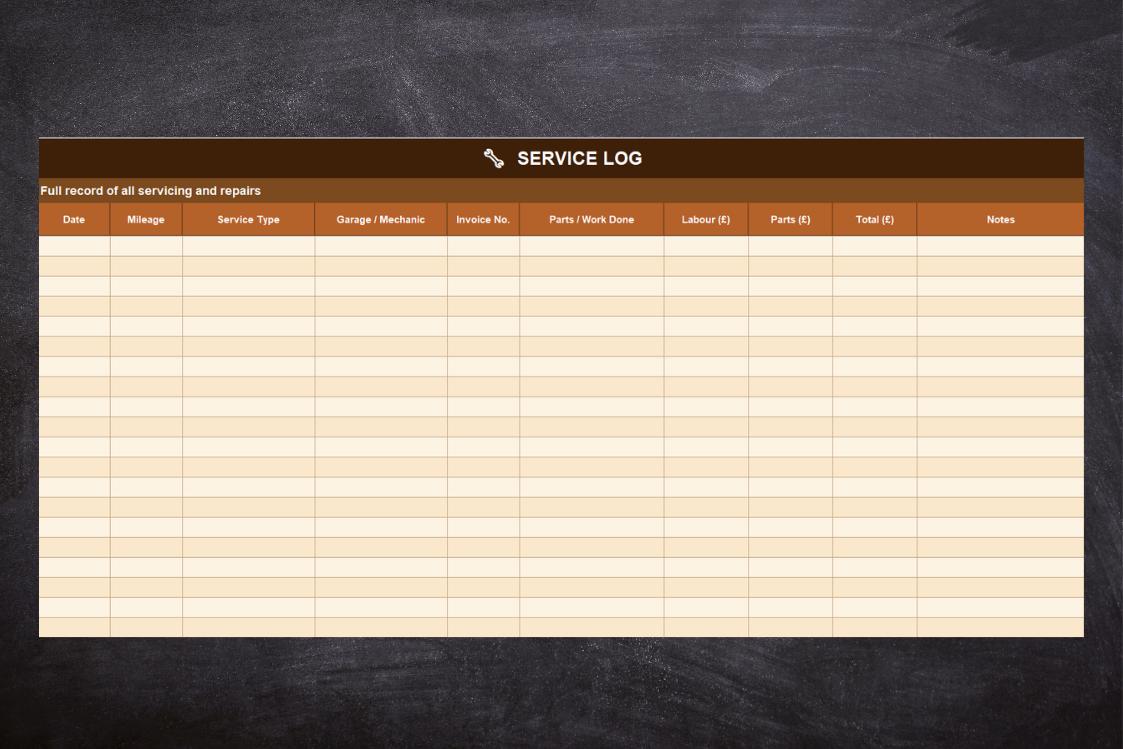Select the Parts (£) column header
This screenshot has height=749, width=1123.
coord(791,219)
